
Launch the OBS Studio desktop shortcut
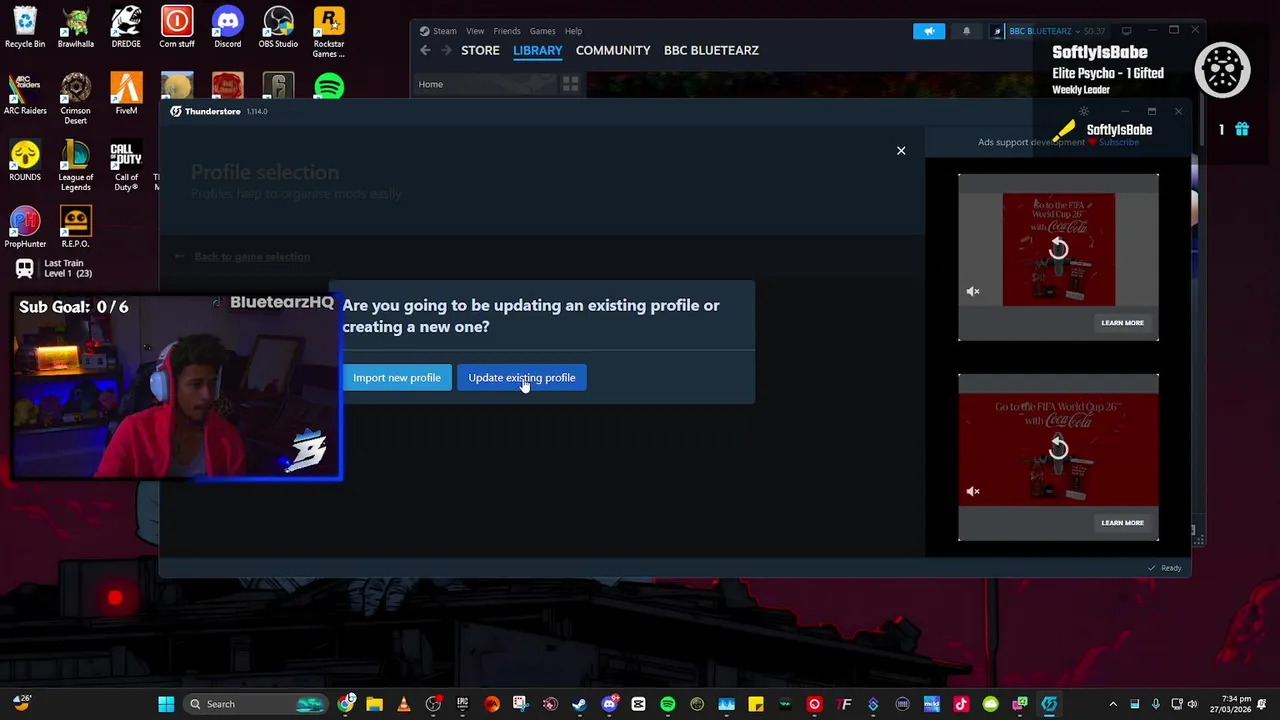pos(278,28)
